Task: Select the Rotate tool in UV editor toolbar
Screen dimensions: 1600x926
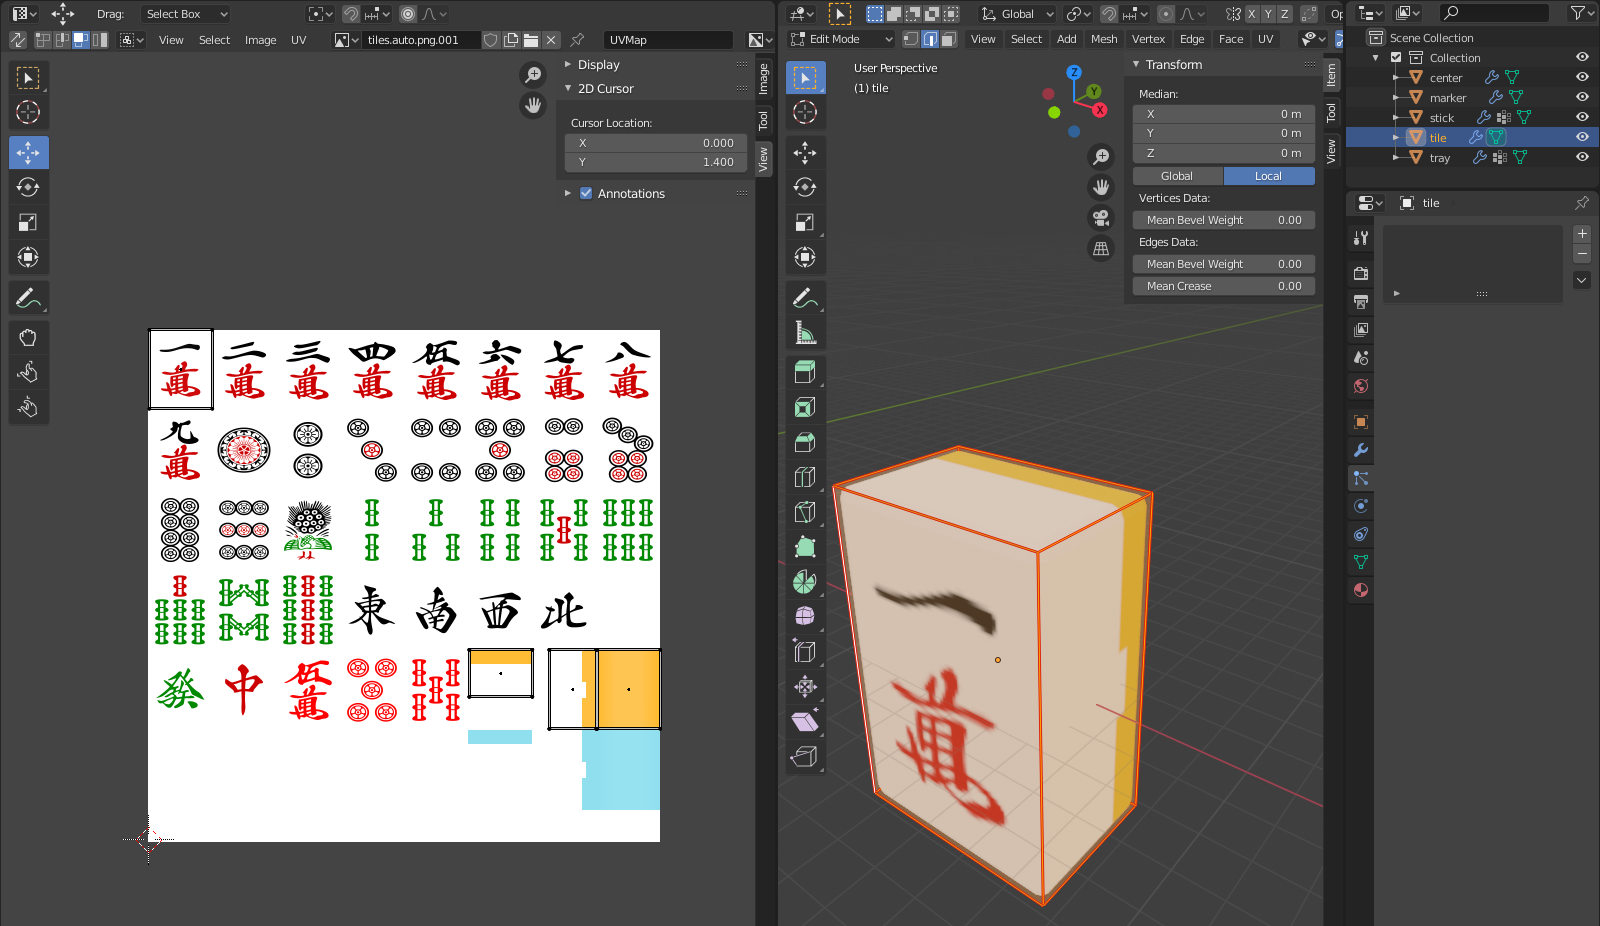Action: point(28,187)
